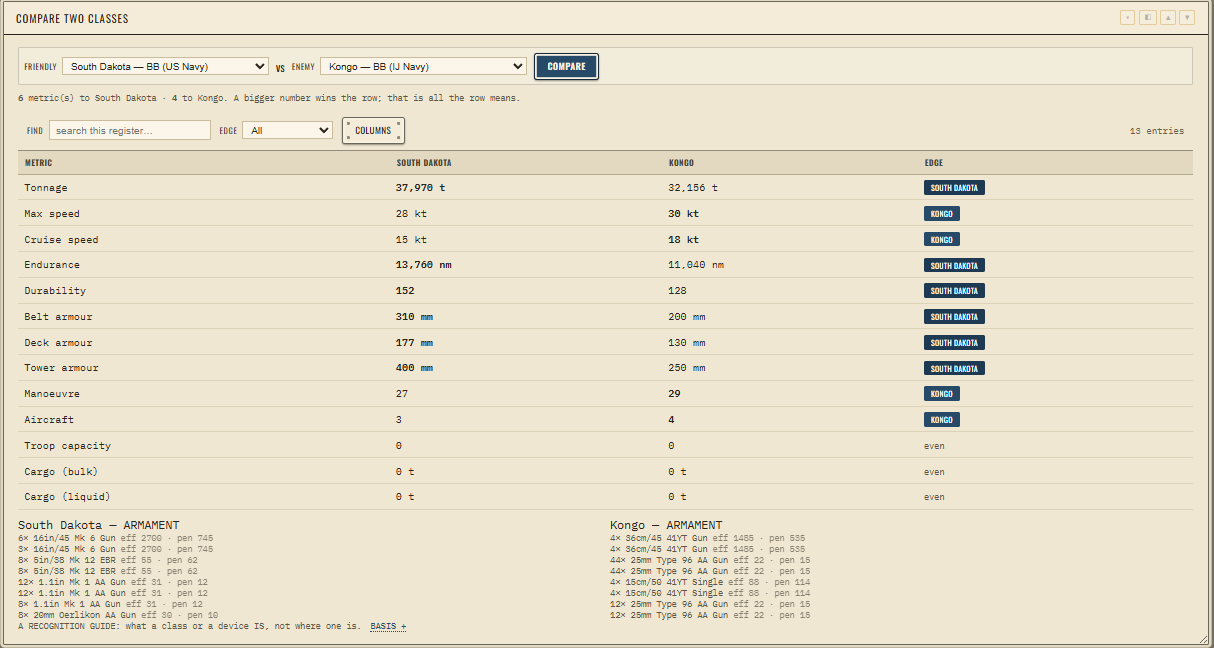Sort by the KONGO column header

[x=681, y=162]
